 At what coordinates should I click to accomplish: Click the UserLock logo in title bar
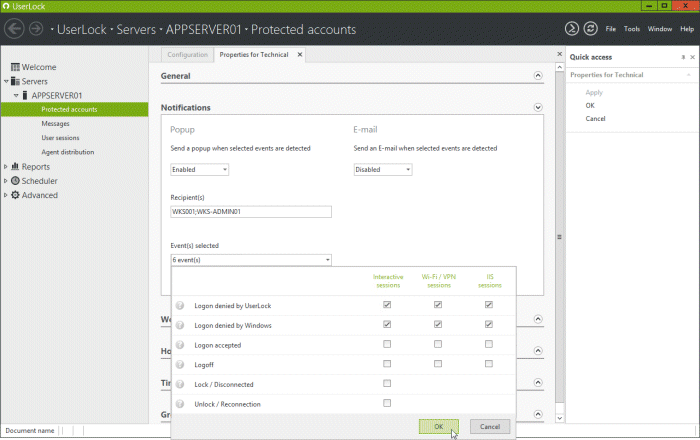[x=6, y=6]
